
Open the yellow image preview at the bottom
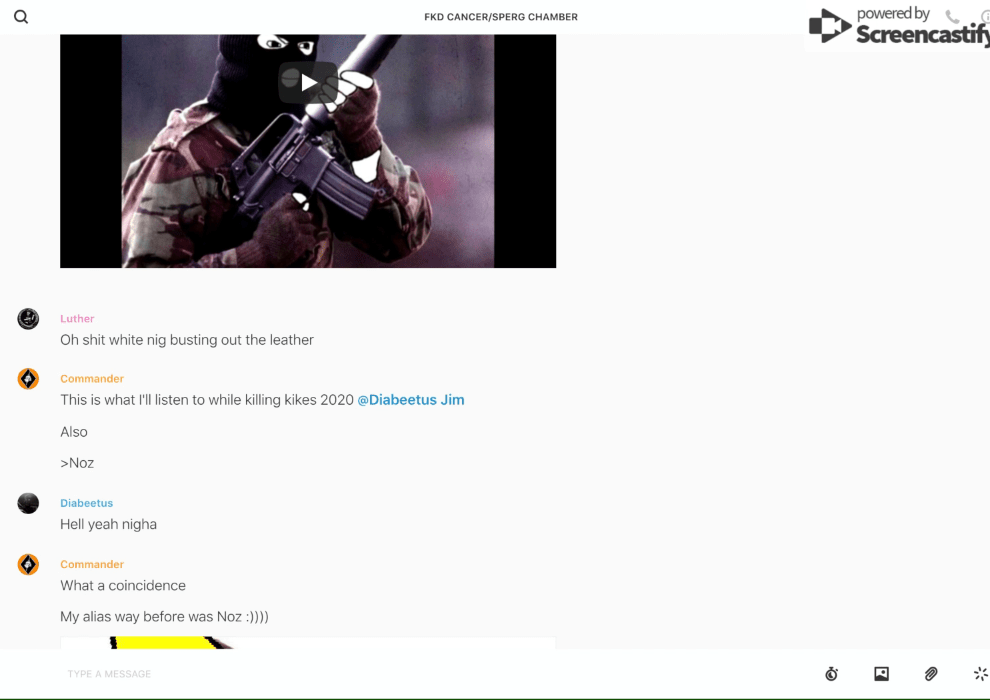[x=307, y=643]
